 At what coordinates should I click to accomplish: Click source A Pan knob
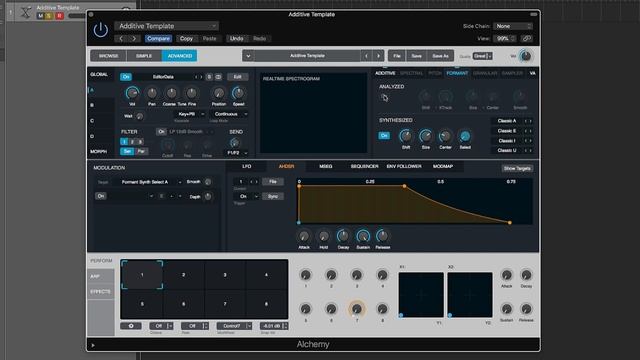tap(152, 93)
